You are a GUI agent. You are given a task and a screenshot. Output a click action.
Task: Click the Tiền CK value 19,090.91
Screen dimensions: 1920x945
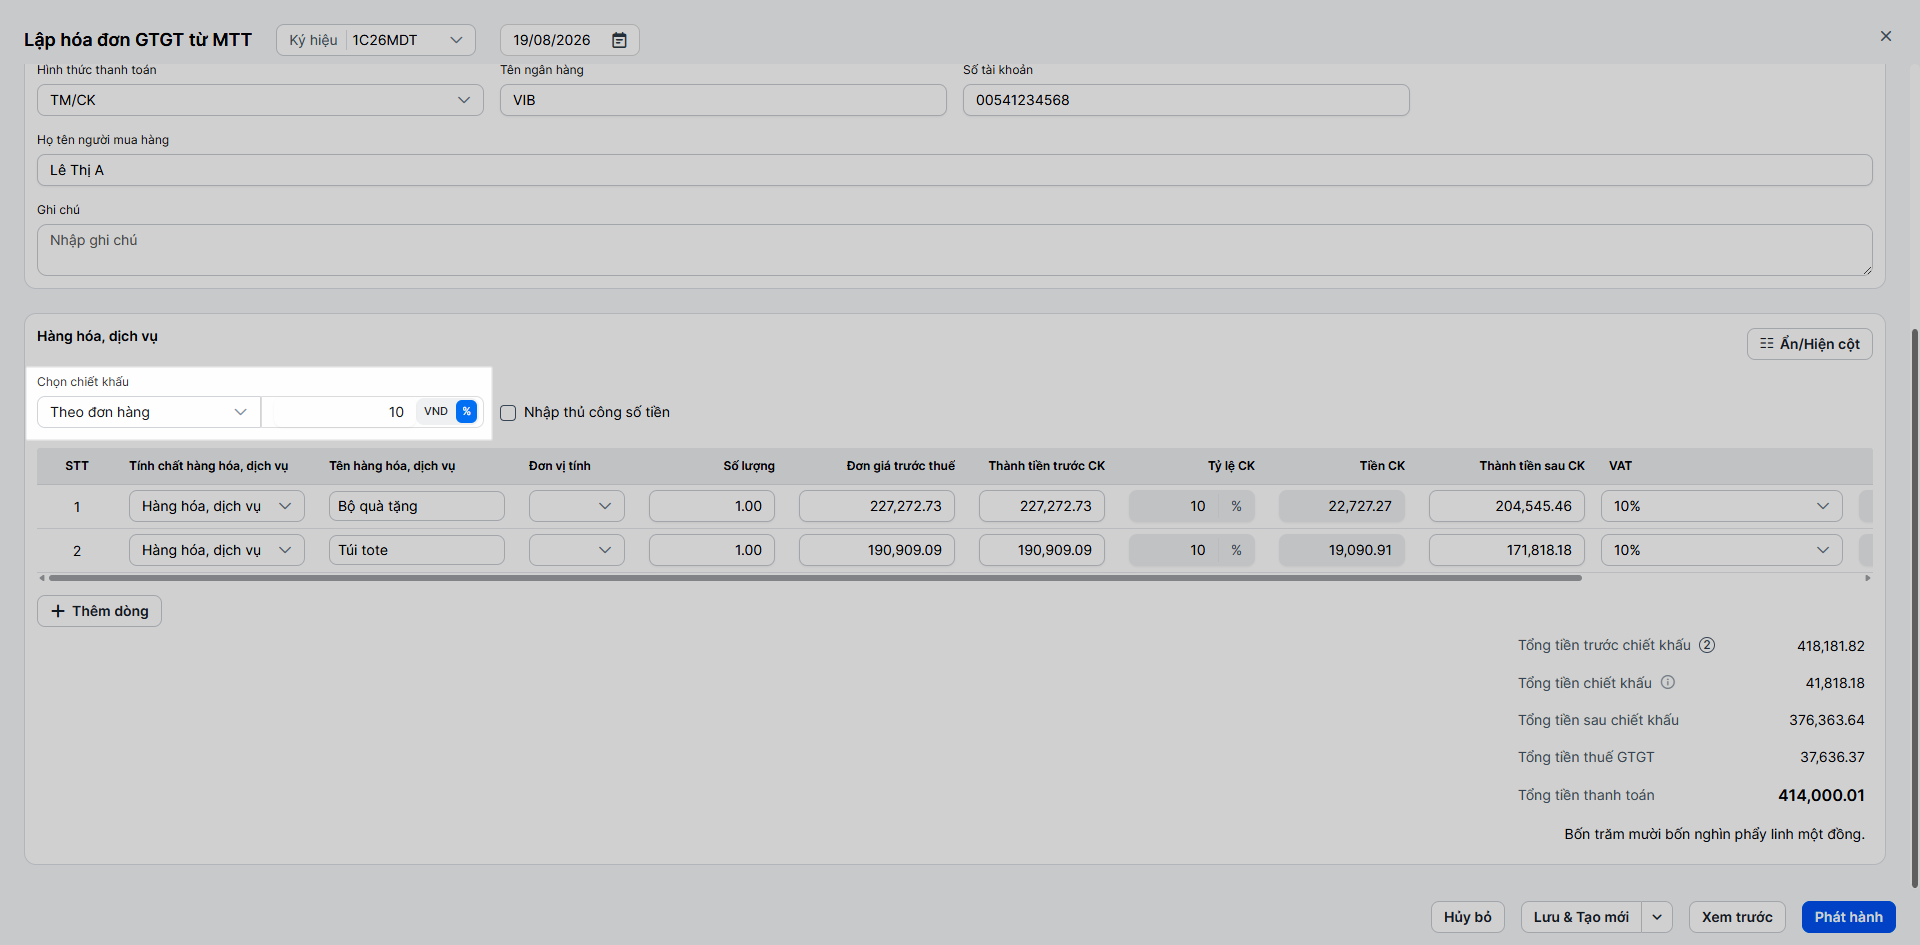pyautogui.click(x=1342, y=550)
